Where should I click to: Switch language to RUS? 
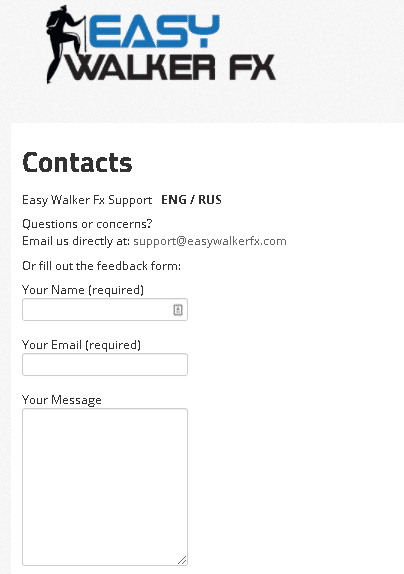point(210,200)
